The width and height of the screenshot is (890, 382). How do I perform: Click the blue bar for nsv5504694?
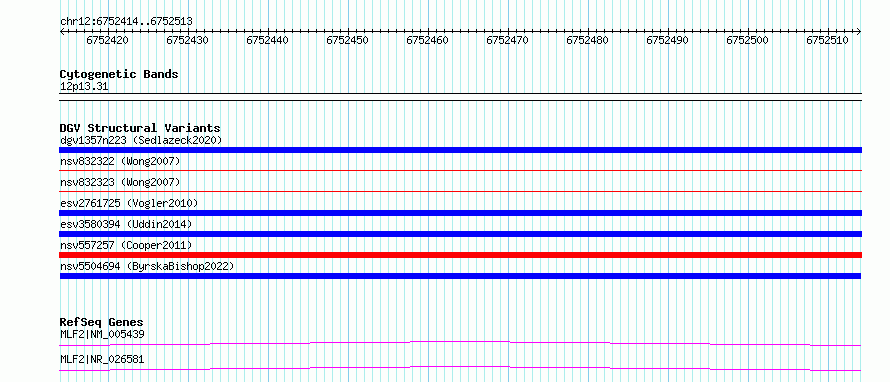click(x=460, y=276)
